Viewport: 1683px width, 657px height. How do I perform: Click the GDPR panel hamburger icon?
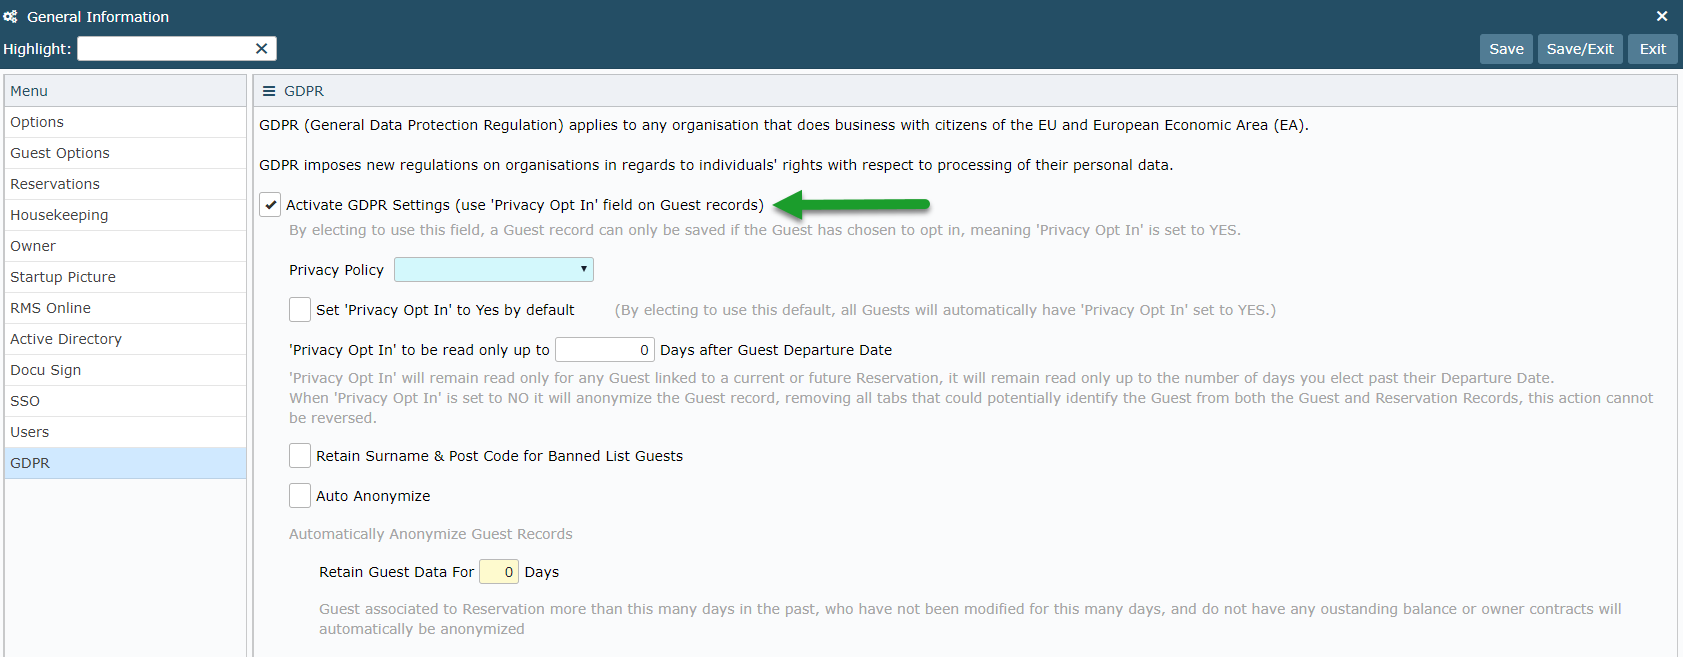point(269,91)
